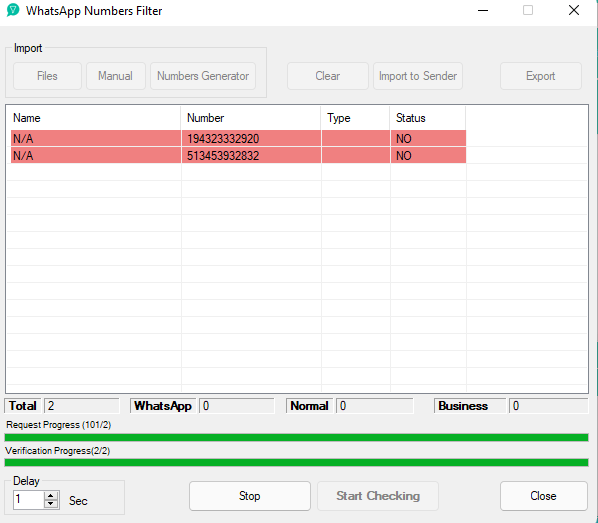The image size is (598, 523).
Task: Open the Manual import option
Action: coord(116,76)
